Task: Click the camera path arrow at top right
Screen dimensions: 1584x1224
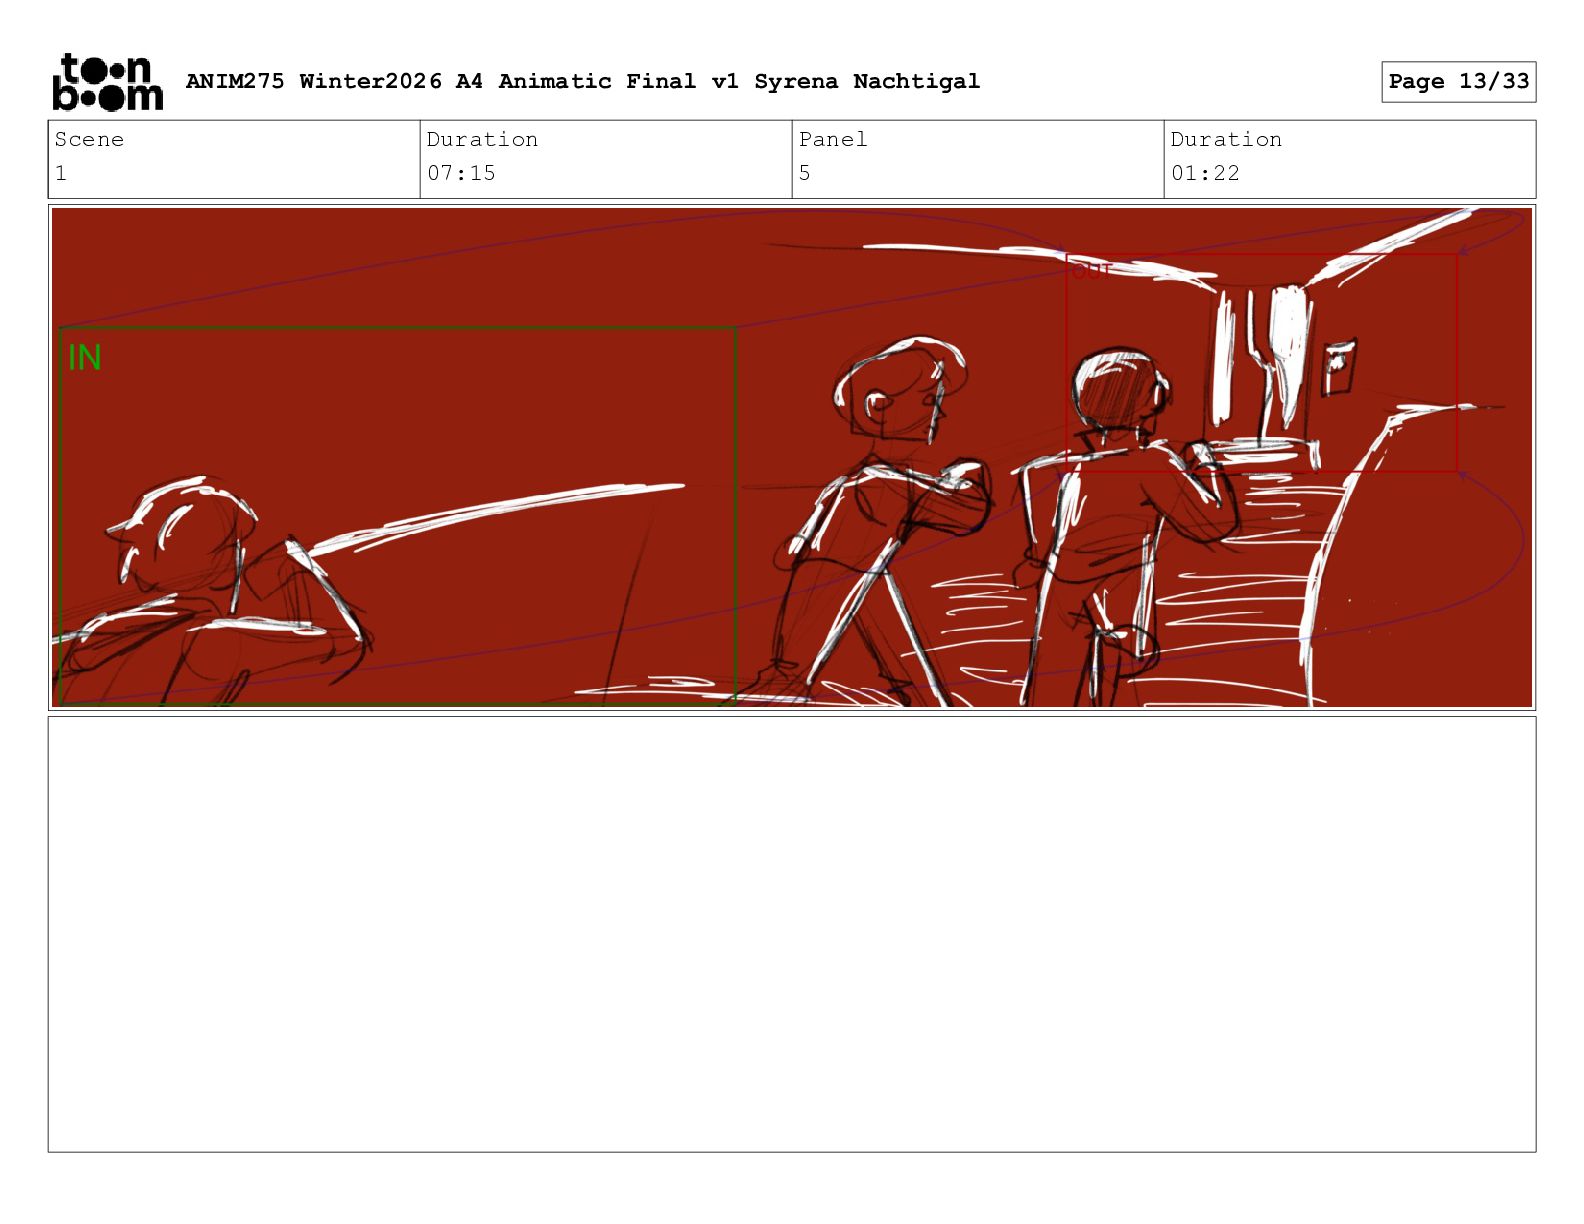Action: coord(1464,250)
